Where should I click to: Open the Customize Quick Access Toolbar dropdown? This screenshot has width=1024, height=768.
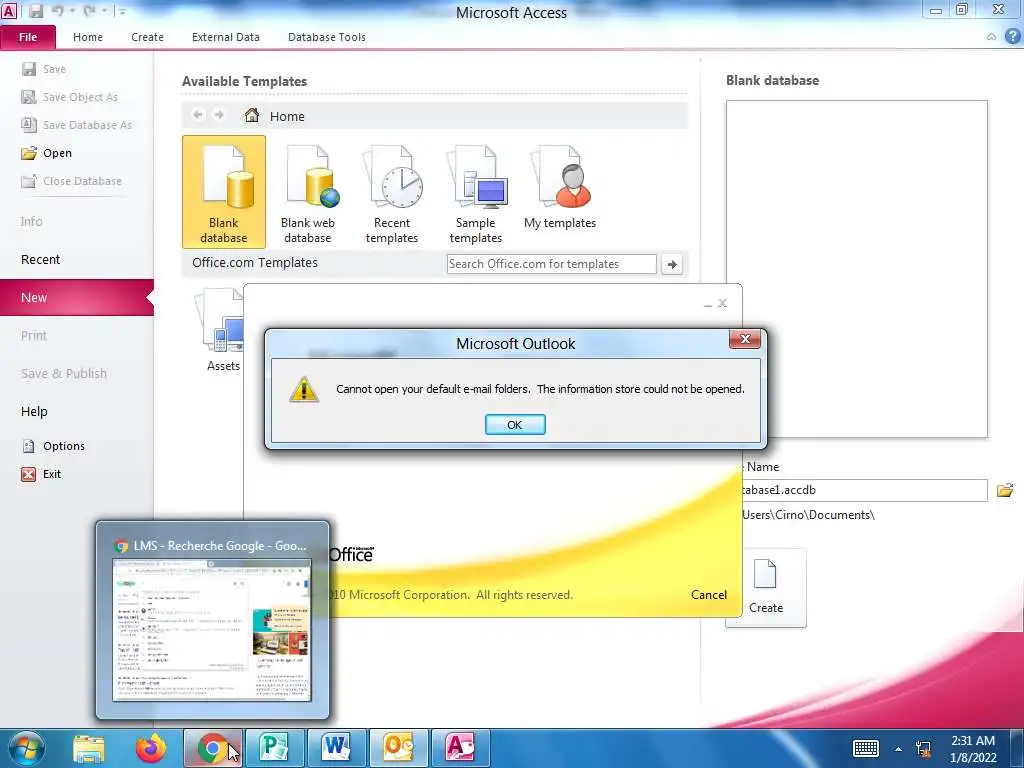(121, 11)
